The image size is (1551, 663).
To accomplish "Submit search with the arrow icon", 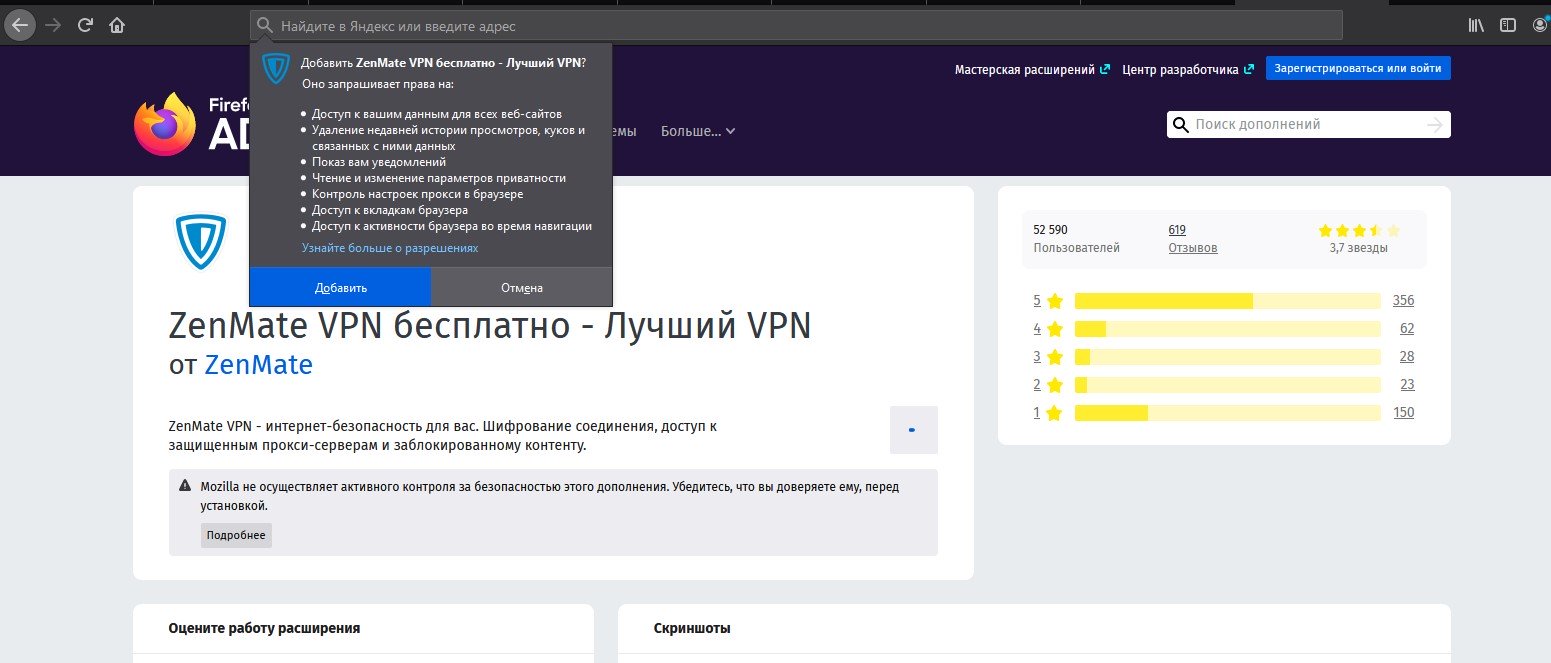I will click(x=1435, y=125).
